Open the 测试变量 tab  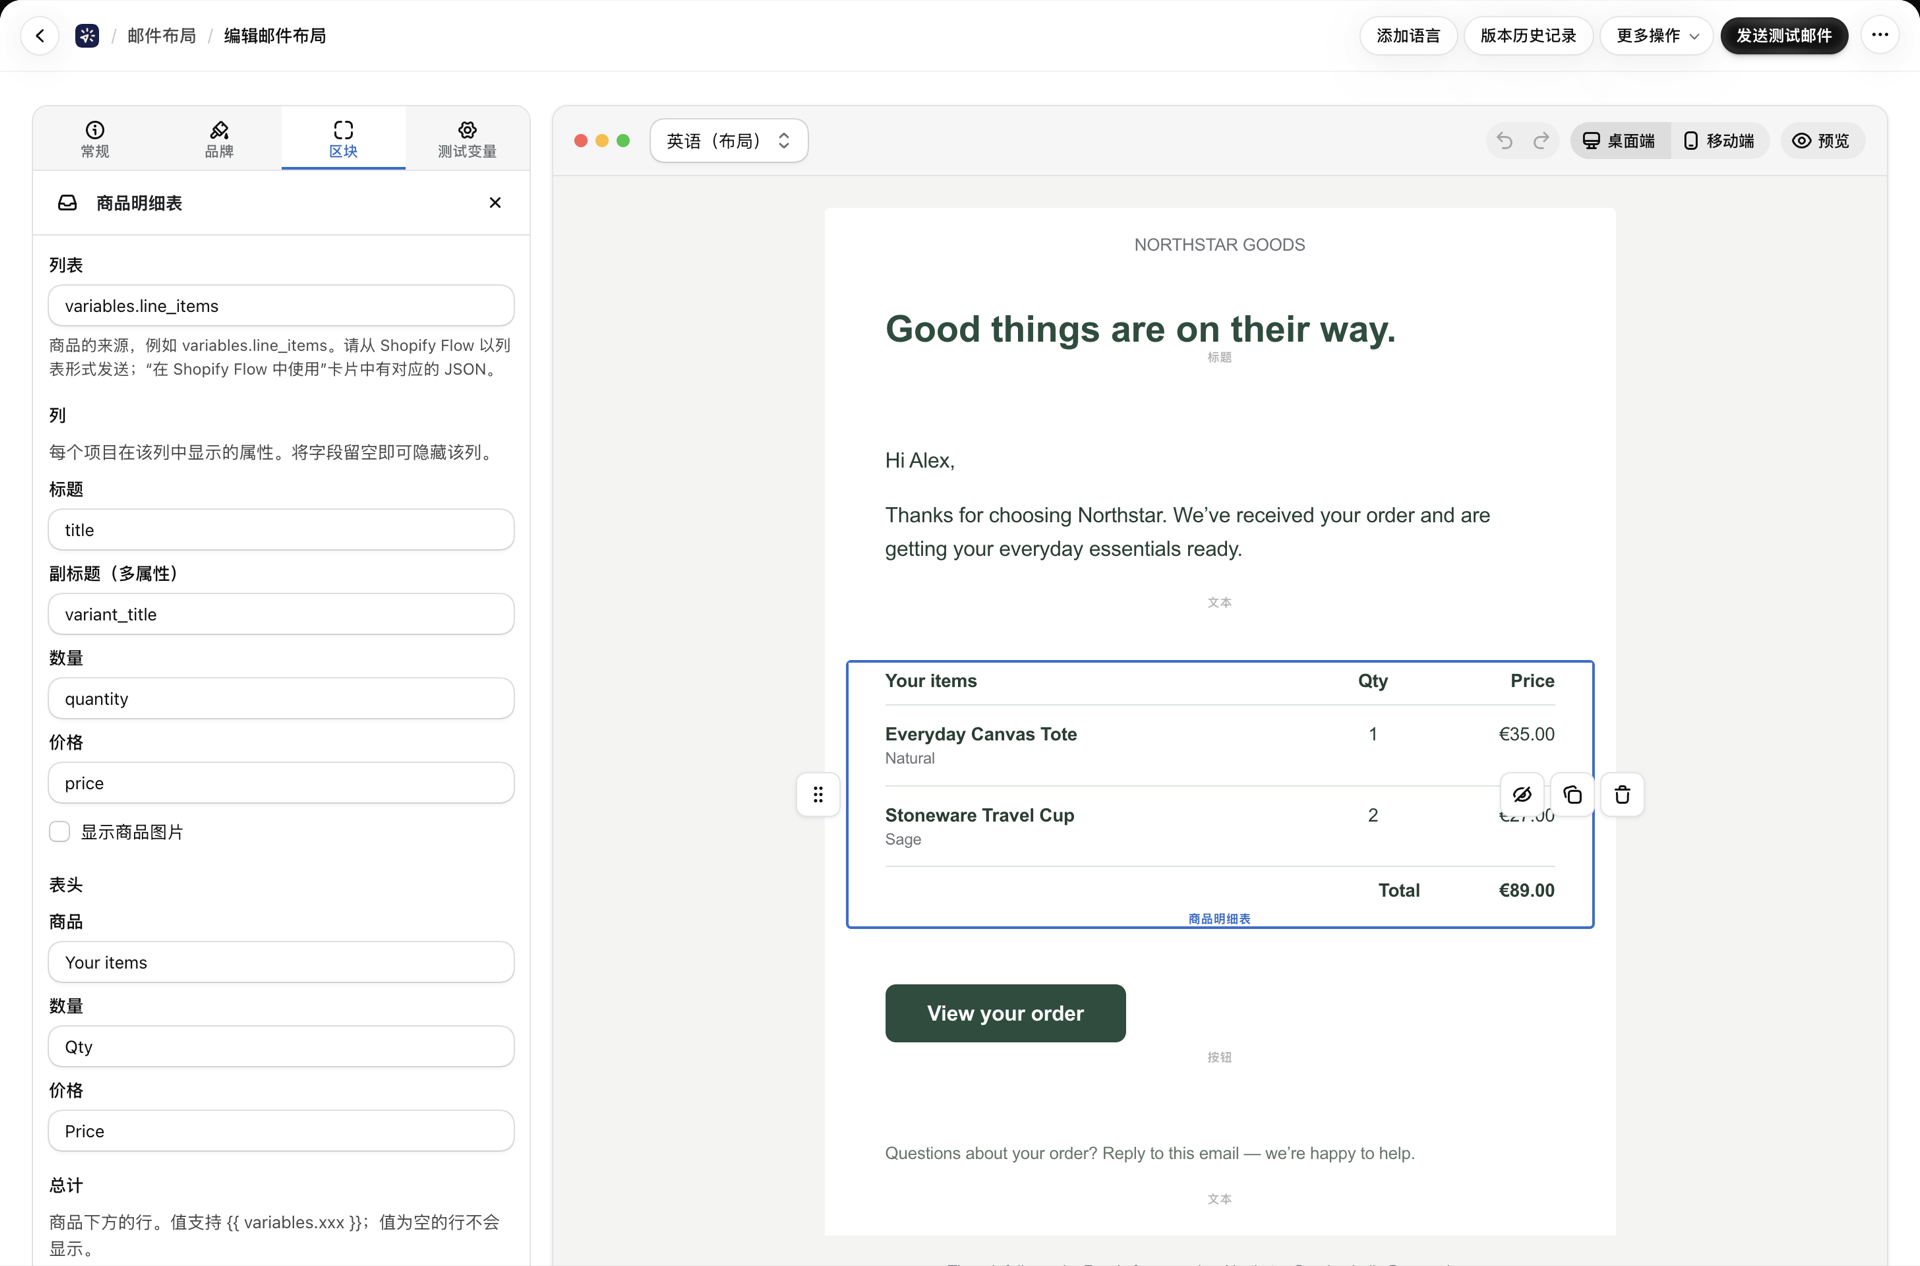click(x=467, y=139)
